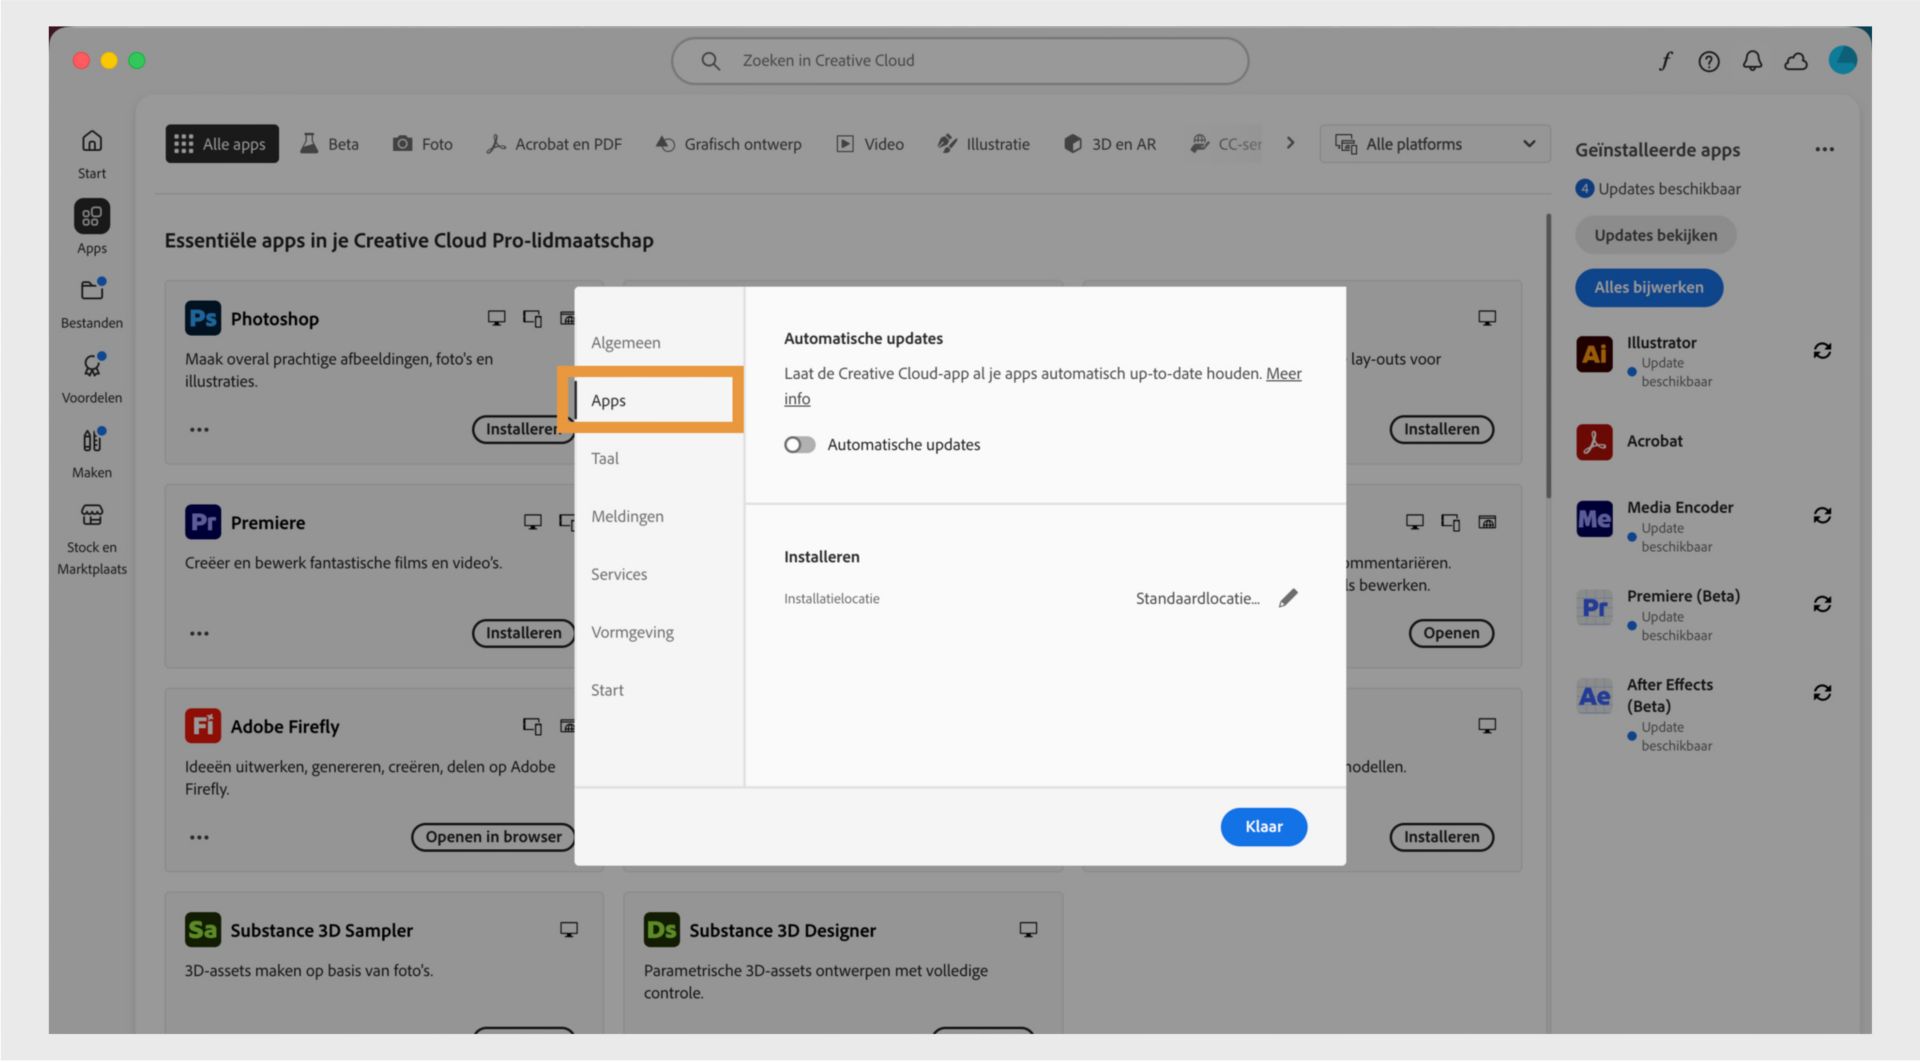Click Standaardlocatie... installation location value
Screen dimensions: 1920x1062
[x=1197, y=599]
